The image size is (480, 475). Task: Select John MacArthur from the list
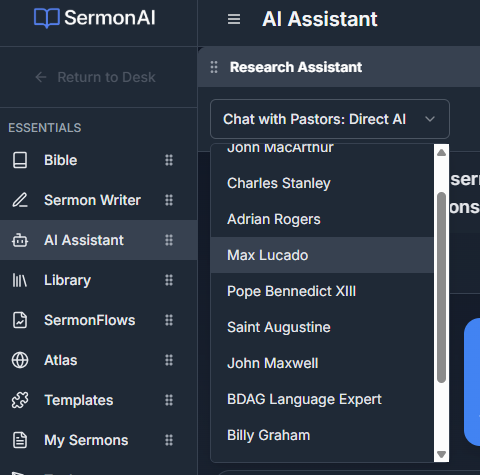(322, 148)
